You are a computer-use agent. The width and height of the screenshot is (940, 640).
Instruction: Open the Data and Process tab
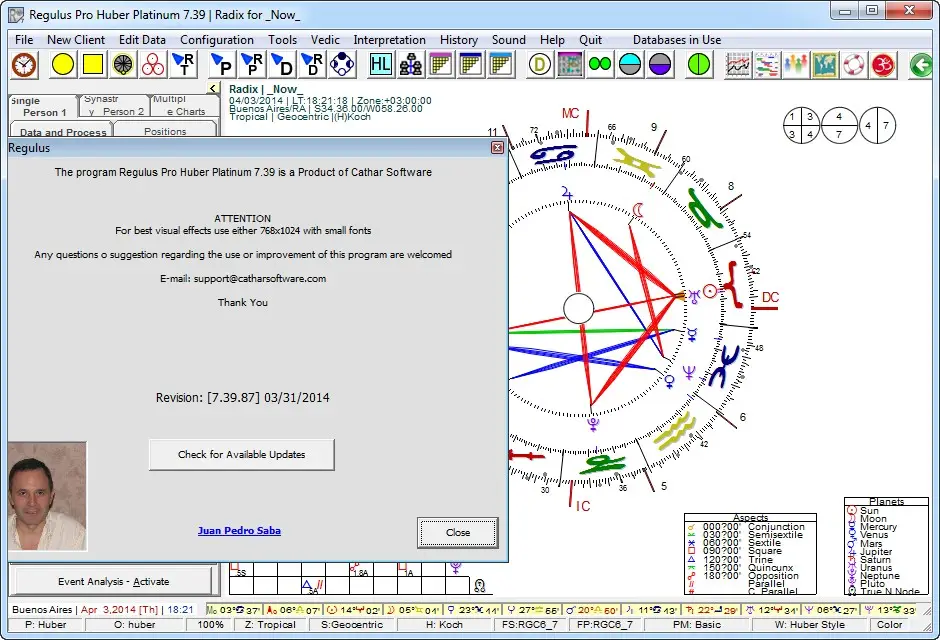point(62,131)
